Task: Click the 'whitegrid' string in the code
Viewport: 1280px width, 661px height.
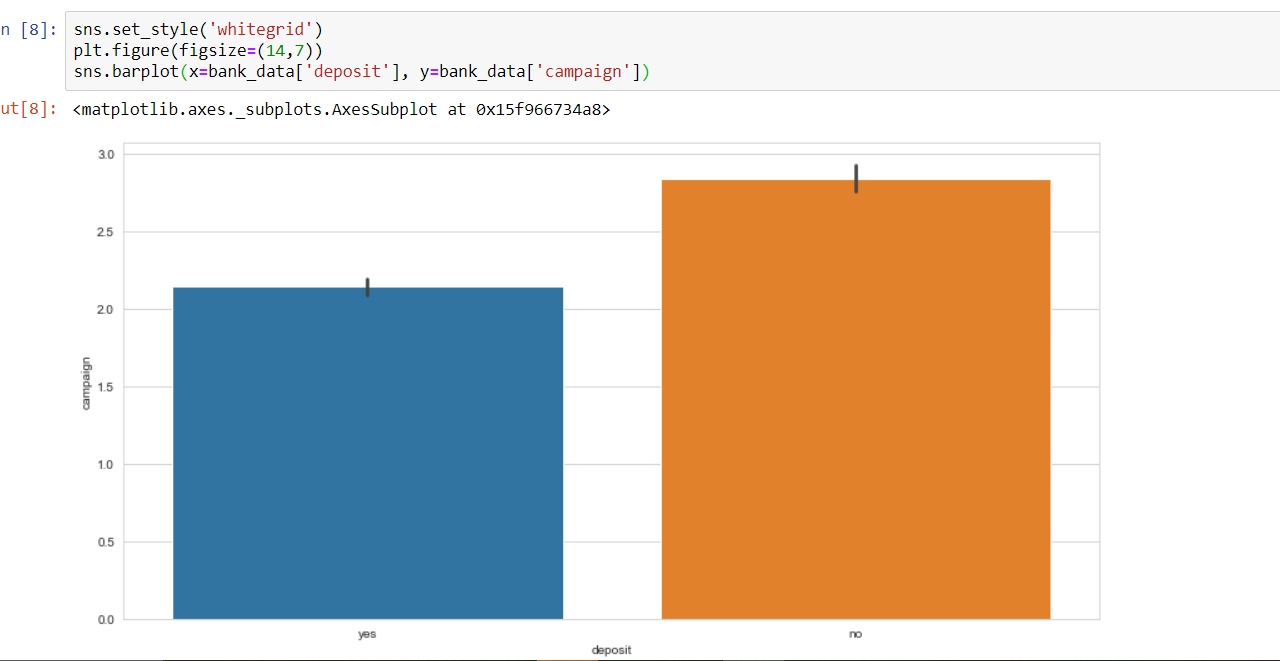Action: pyautogui.click(x=262, y=29)
